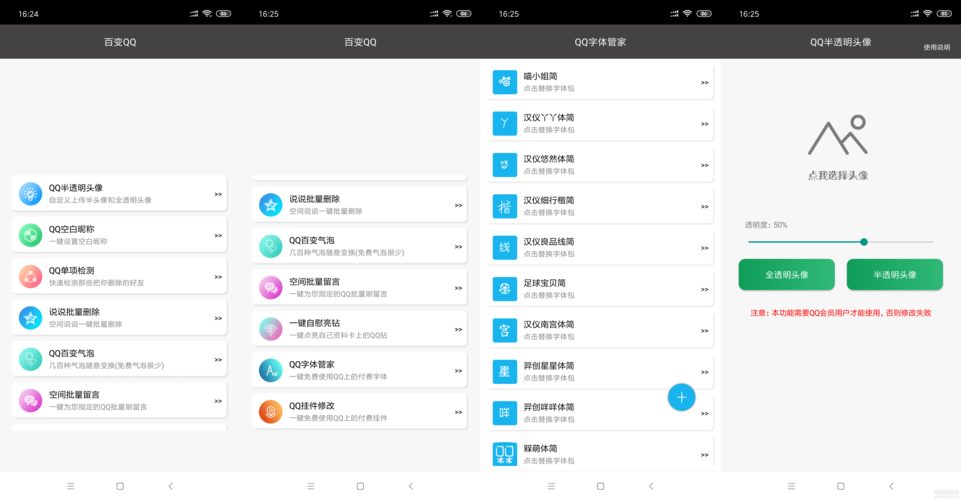The width and height of the screenshot is (961, 500).
Task: Open the >> arrow on QQ空白昵称 row
Action: [x=218, y=235]
